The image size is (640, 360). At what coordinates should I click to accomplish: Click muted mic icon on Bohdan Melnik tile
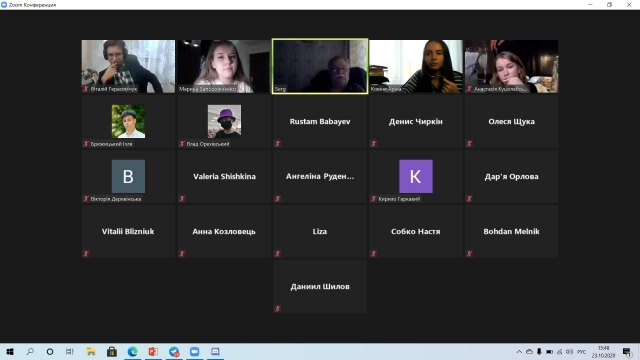pyautogui.click(x=469, y=253)
